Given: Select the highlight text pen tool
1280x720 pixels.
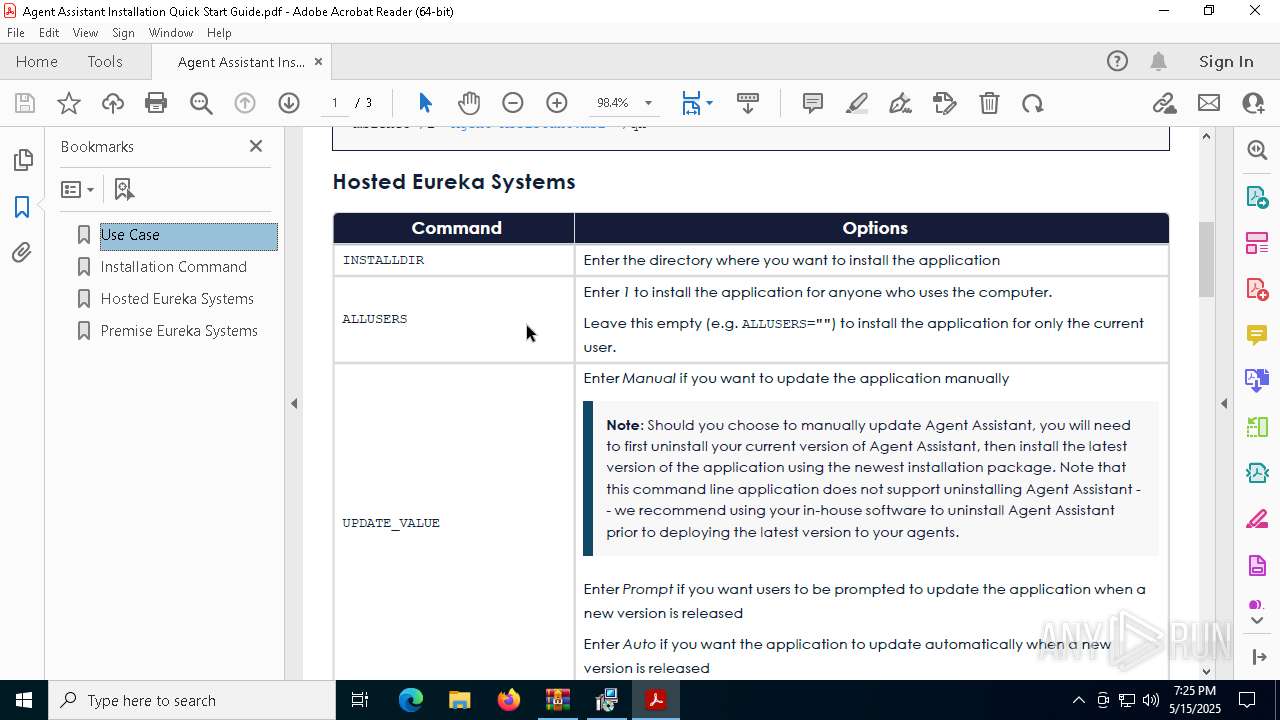Looking at the screenshot, I should [857, 103].
